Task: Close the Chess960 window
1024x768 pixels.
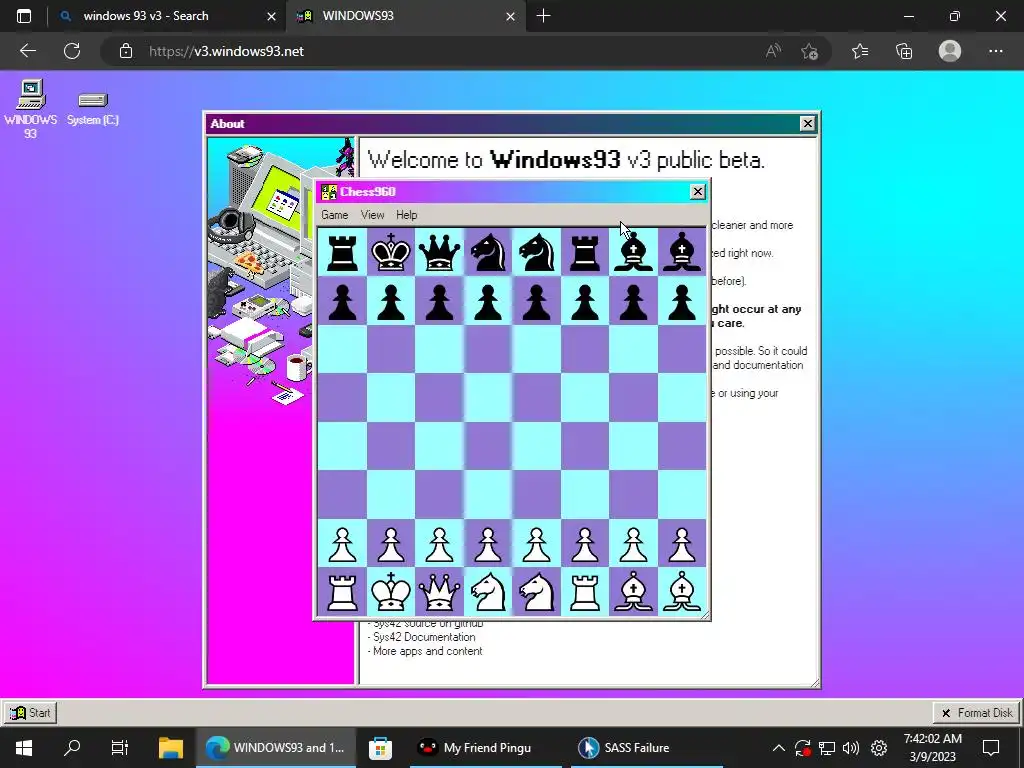Action: (x=697, y=191)
